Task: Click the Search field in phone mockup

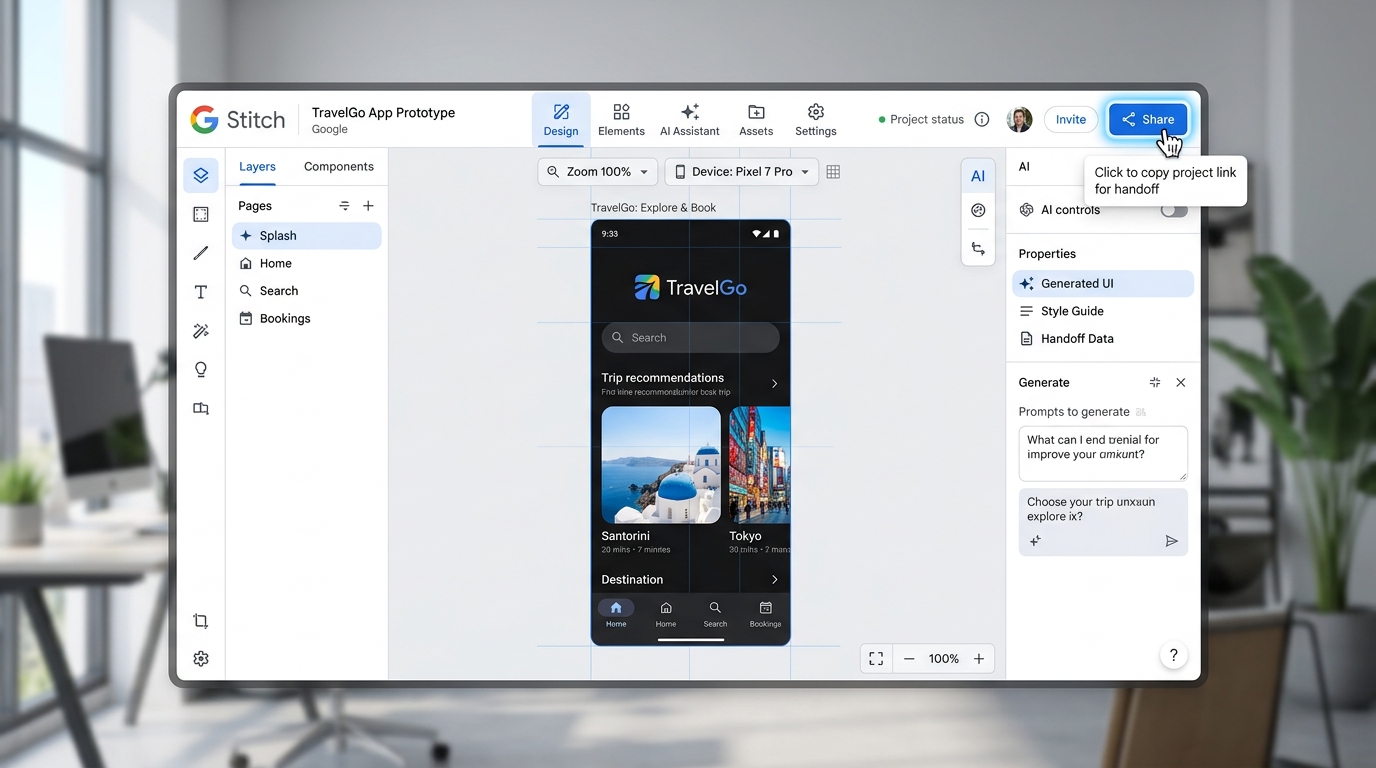Action: (x=690, y=338)
